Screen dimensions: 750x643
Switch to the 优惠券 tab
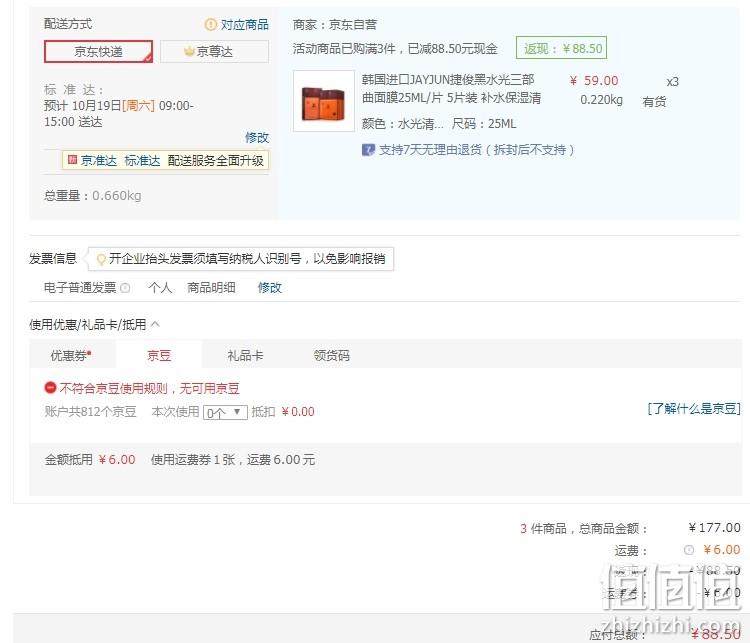click(x=71, y=355)
